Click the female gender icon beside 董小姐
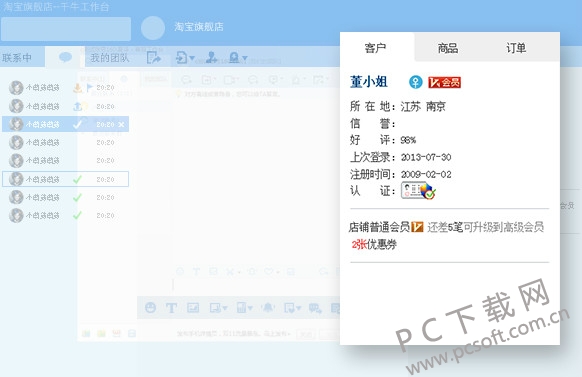Screen dimensions: 582x377 click(415, 82)
